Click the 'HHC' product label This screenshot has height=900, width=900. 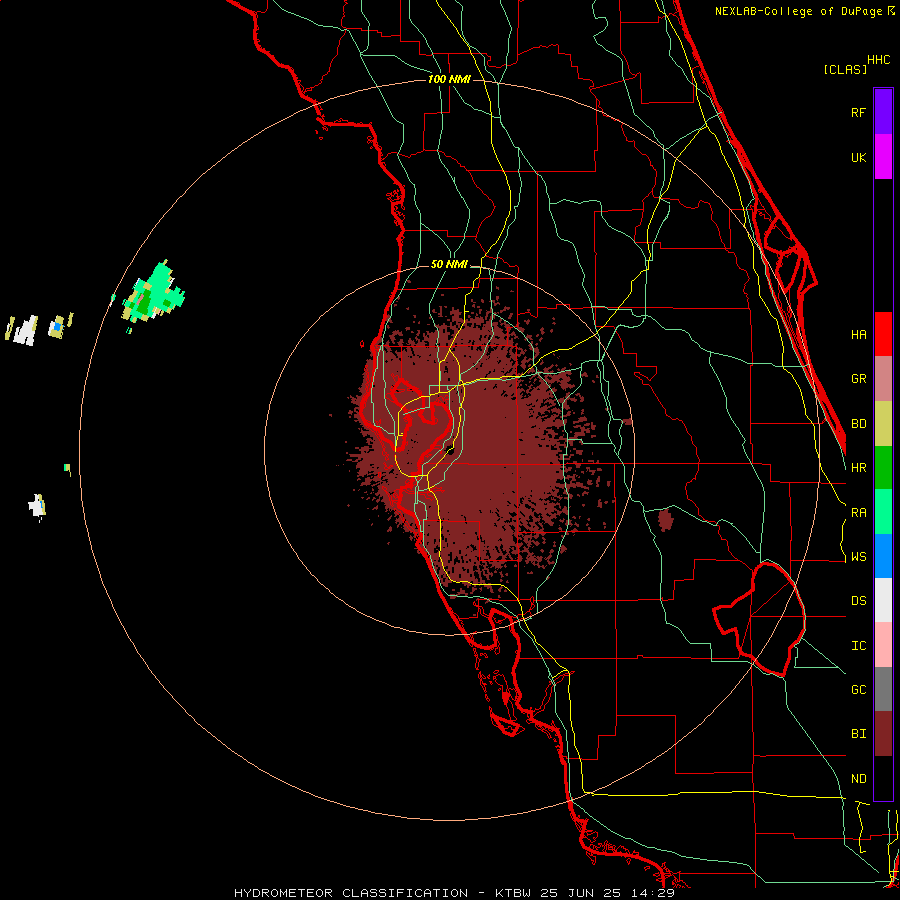(x=878, y=60)
